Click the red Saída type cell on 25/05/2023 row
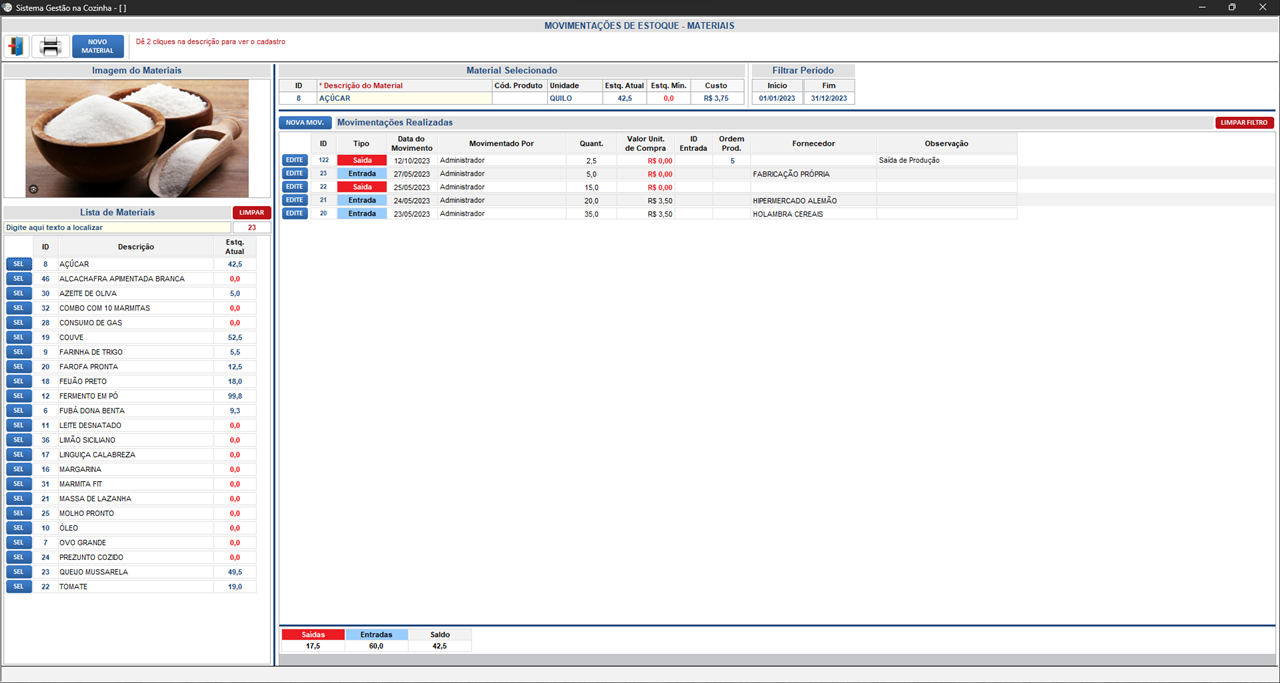Screen dimensions: 1280x683 tap(361, 187)
